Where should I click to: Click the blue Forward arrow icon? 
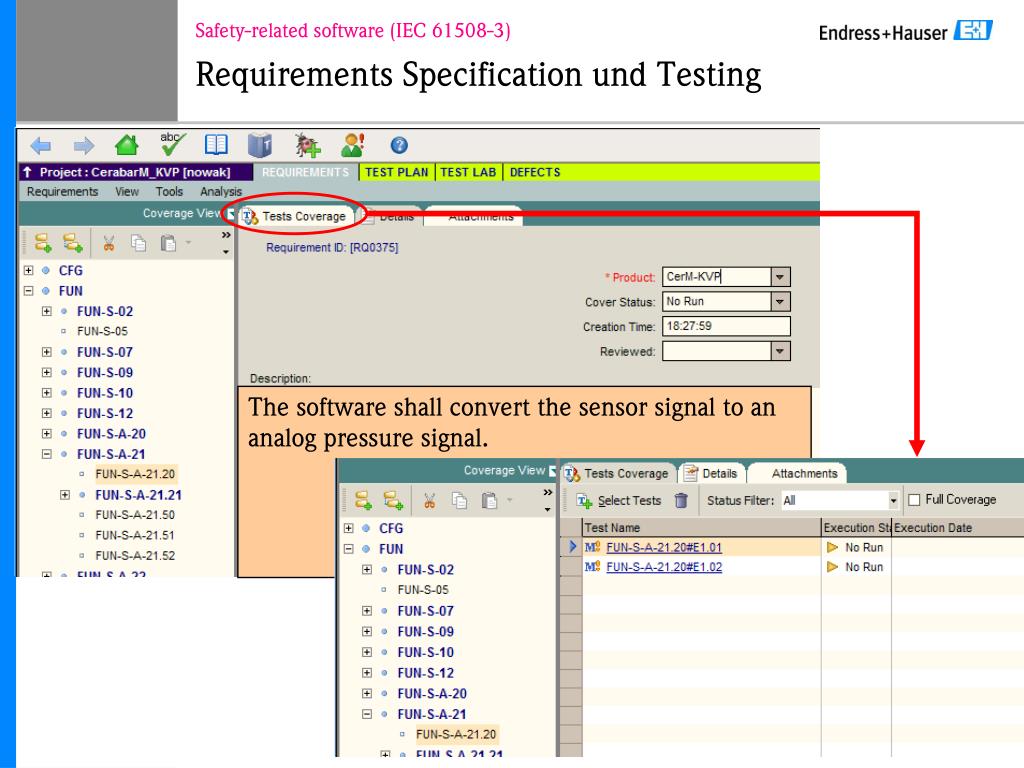[84, 146]
